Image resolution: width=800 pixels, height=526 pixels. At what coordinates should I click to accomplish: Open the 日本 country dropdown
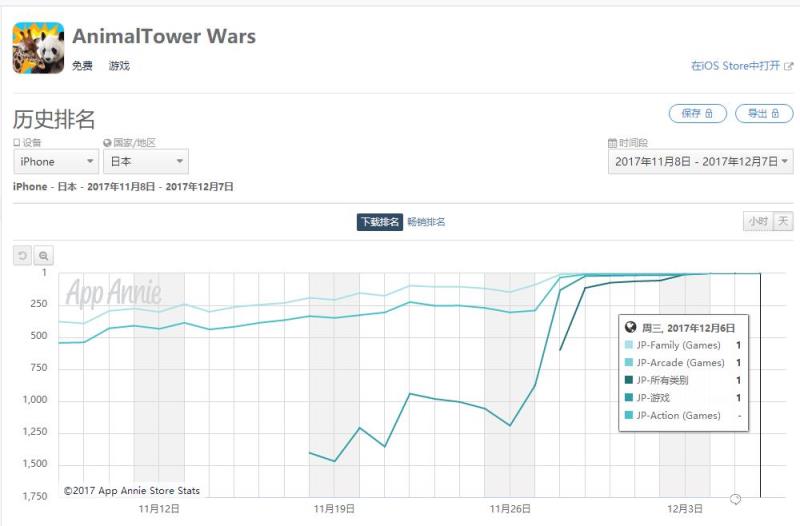[146, 162]
